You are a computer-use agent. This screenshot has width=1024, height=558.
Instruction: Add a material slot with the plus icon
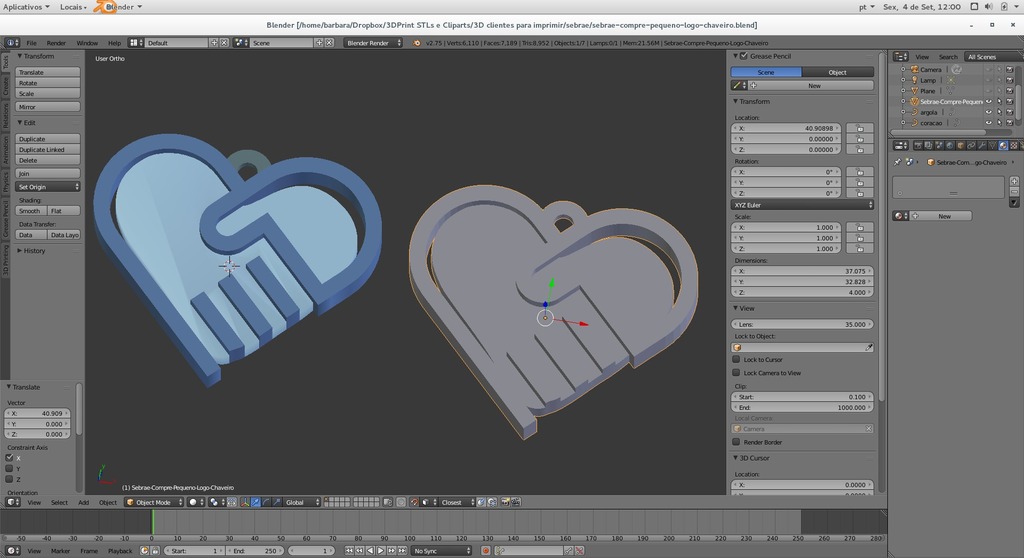point(1014,181)
